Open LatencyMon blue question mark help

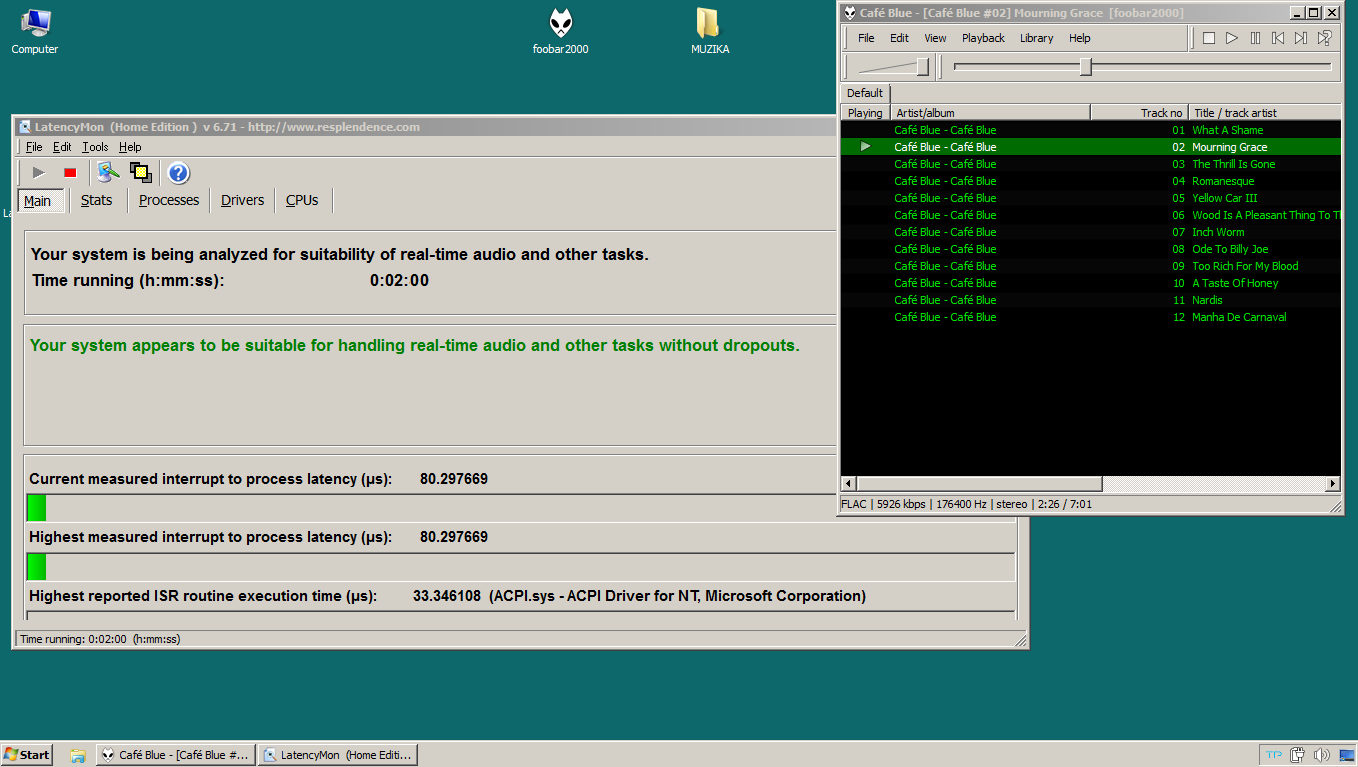[178, 173]
